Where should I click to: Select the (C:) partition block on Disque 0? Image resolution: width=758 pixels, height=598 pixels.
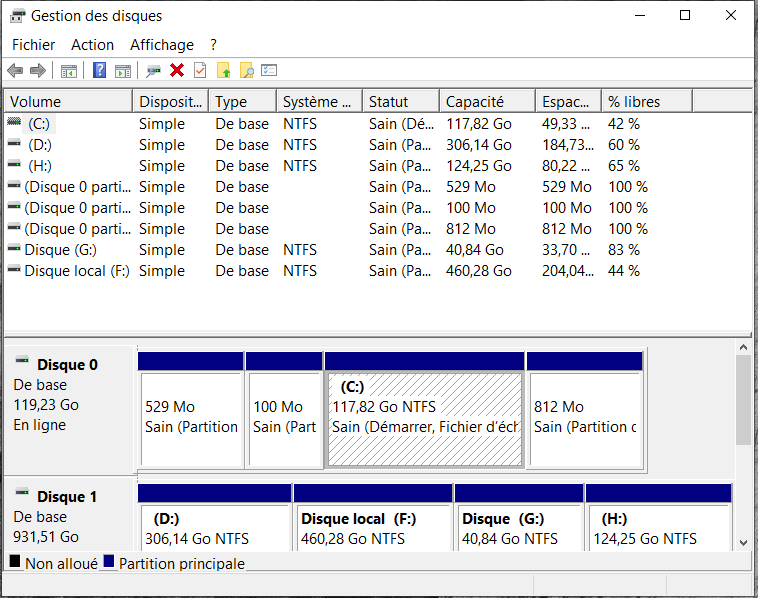424,417
